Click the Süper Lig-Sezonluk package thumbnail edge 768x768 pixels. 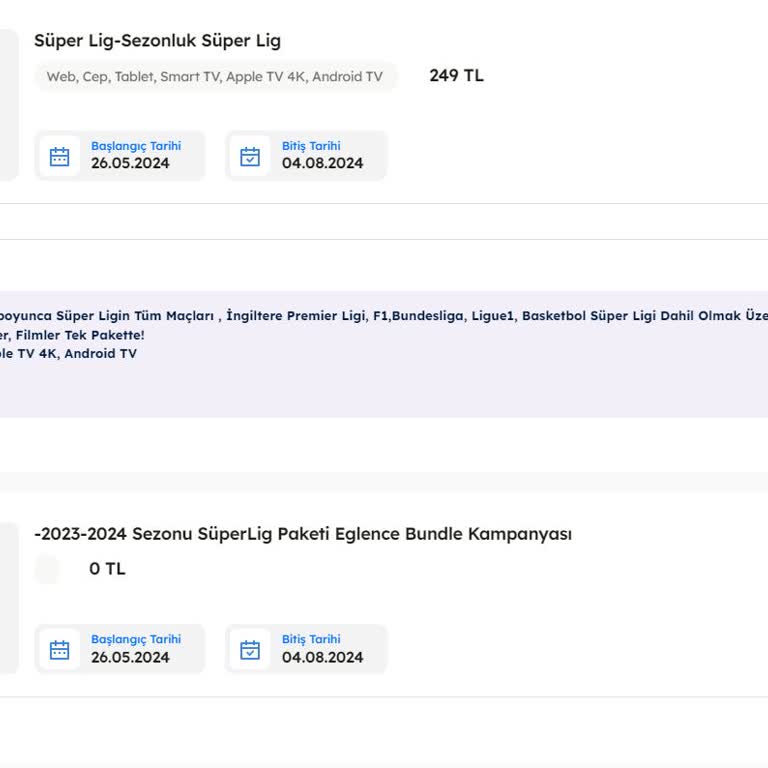point(8,105)
